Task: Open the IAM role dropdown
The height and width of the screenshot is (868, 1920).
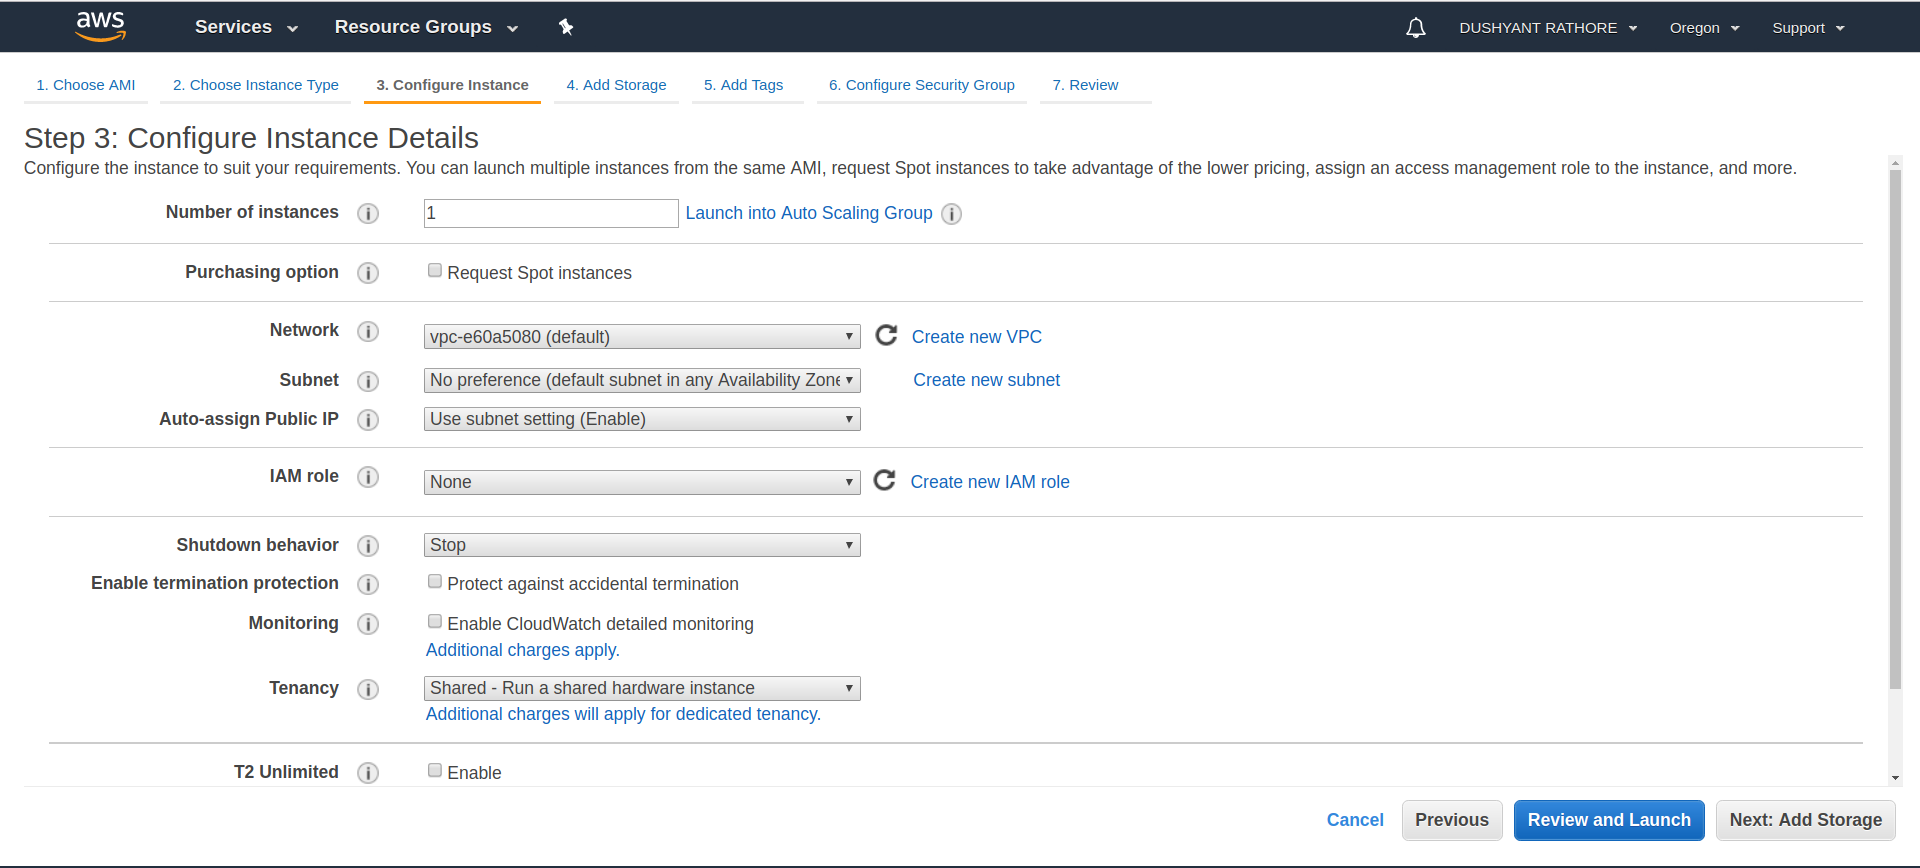Action: pyautogui.click(x=642, y=482)
